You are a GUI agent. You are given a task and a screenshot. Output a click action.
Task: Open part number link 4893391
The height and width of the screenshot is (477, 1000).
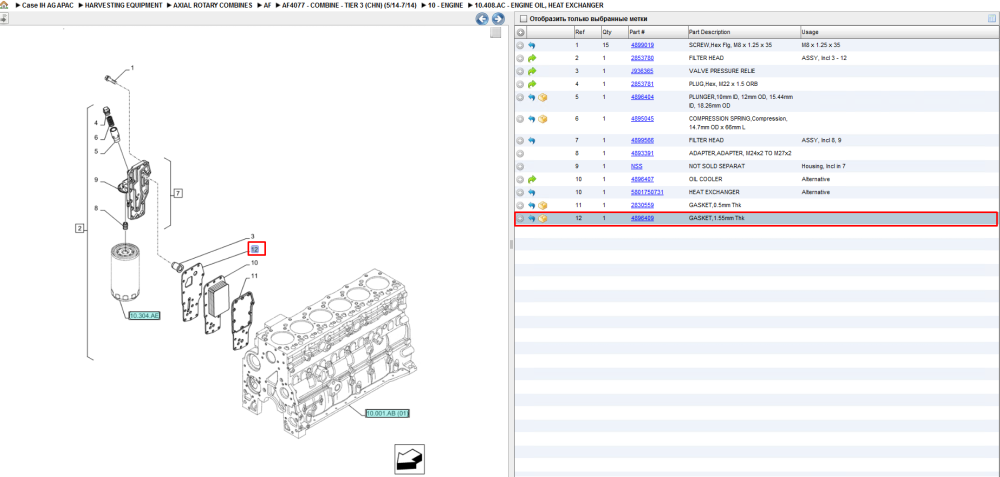click(642, 153)
